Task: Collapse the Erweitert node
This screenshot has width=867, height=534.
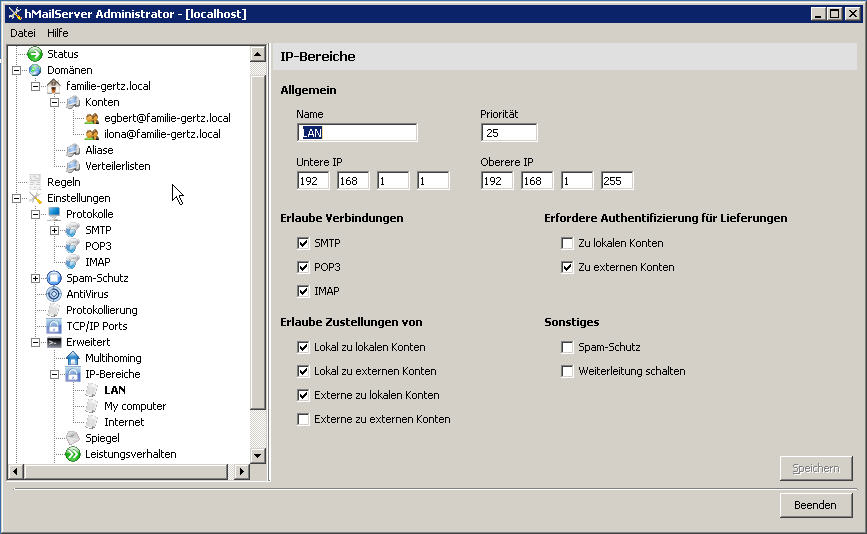Action: [35, 342]
